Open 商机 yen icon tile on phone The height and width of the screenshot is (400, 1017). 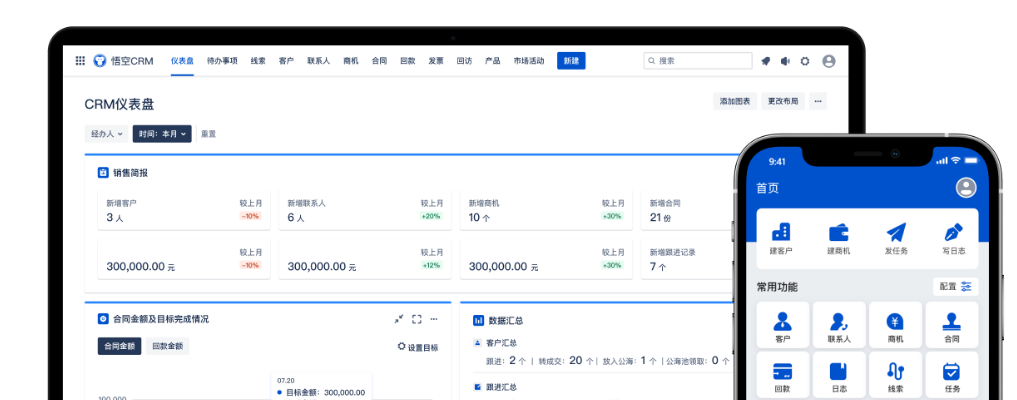[895, 326]
